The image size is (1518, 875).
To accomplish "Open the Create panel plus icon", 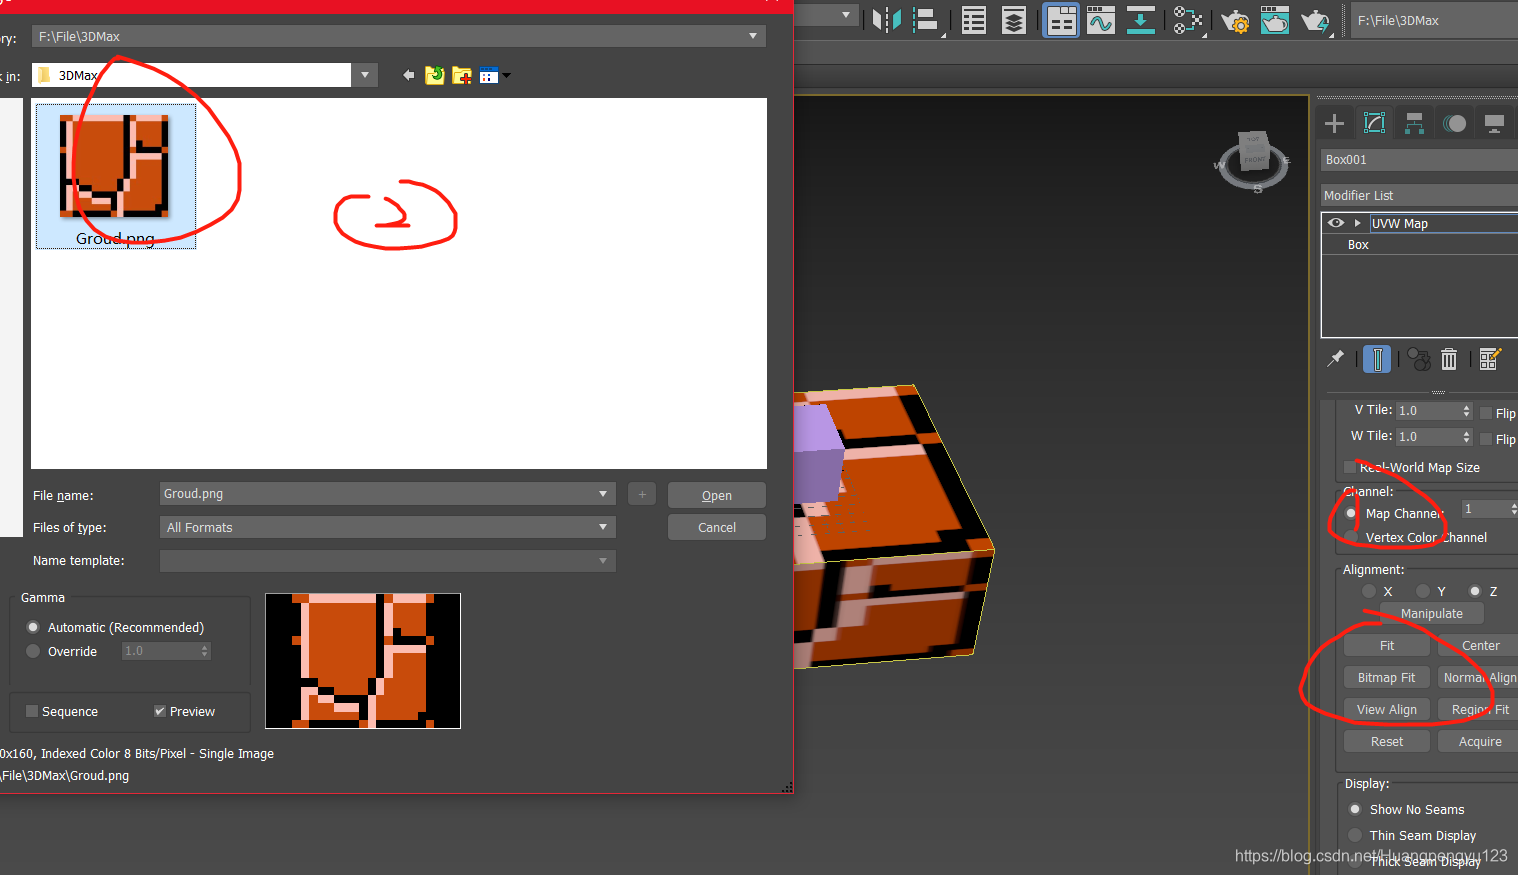I will [x=1334, y=123].
